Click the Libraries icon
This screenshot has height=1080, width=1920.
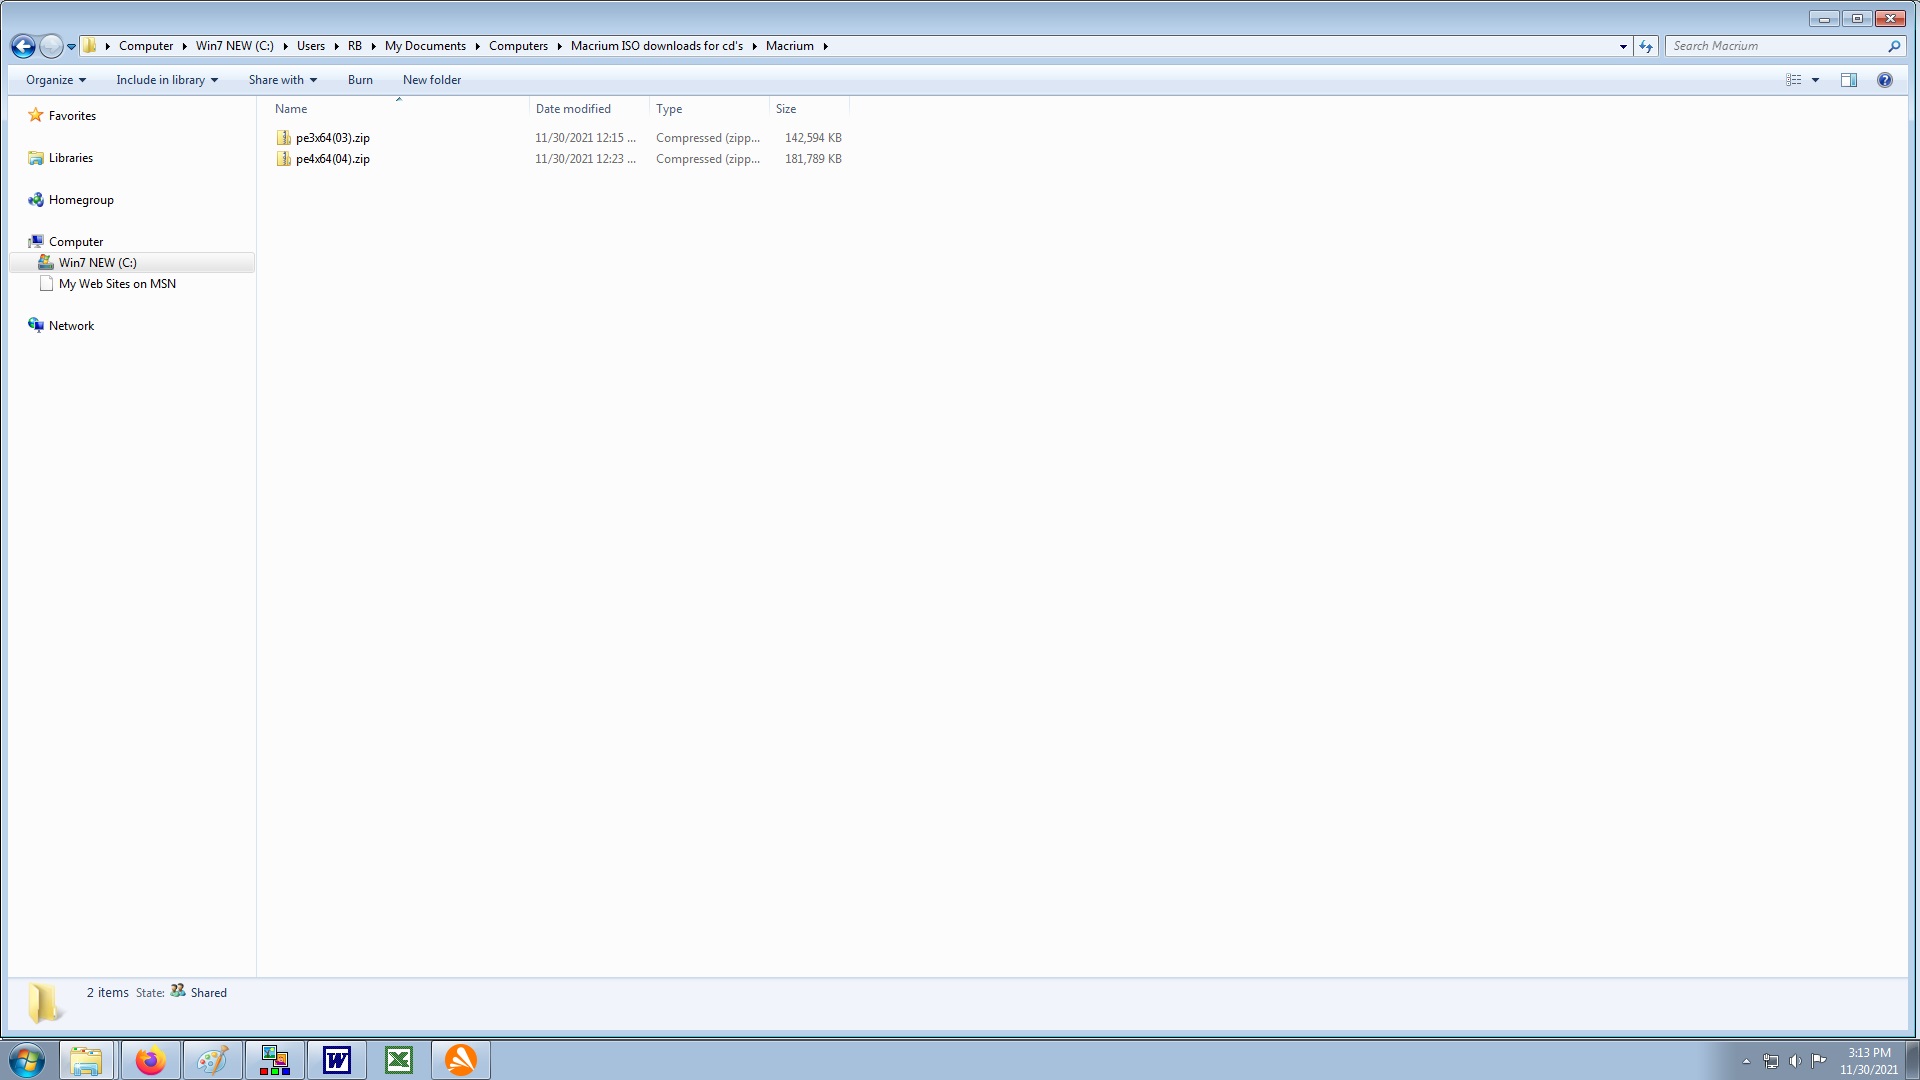tap(36, 158)
